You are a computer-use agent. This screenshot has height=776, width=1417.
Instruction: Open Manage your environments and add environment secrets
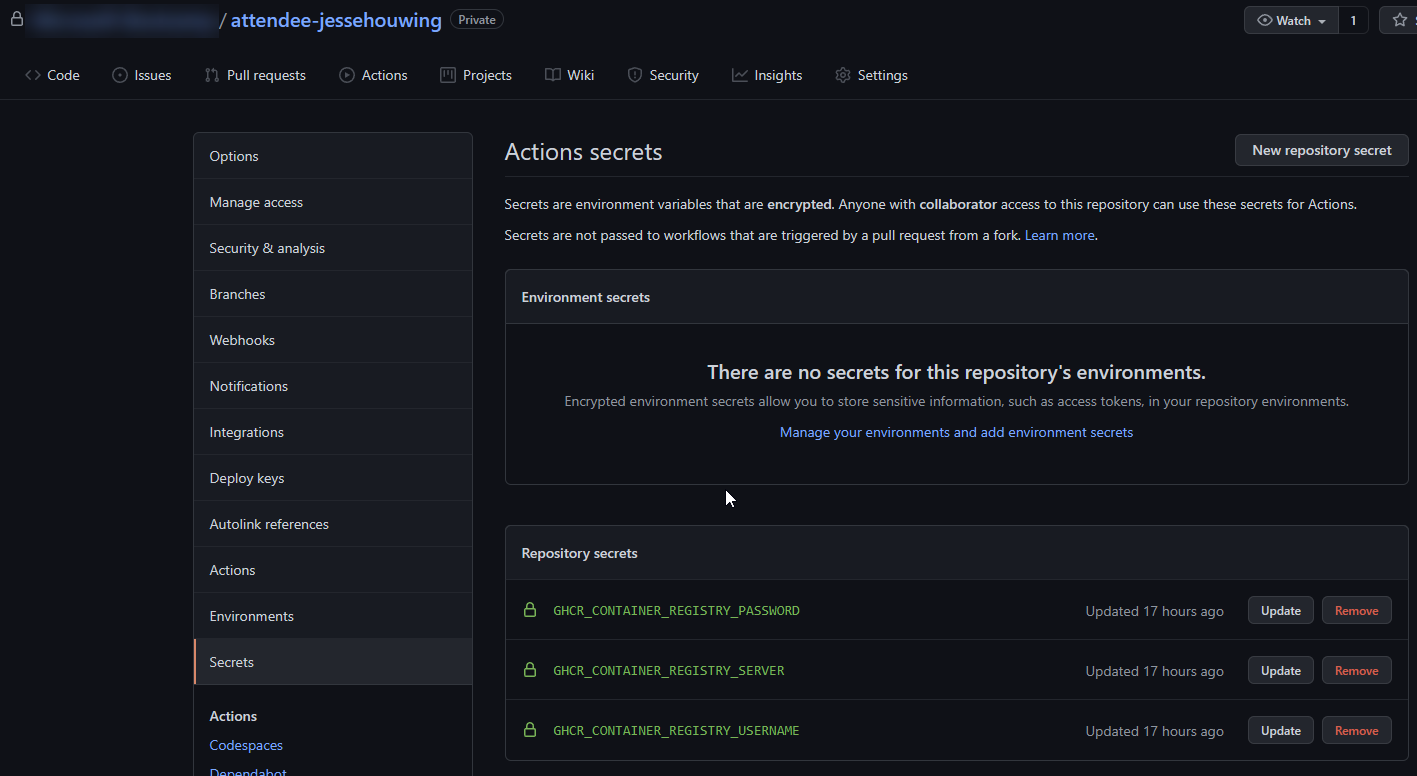tap(956, 432)
